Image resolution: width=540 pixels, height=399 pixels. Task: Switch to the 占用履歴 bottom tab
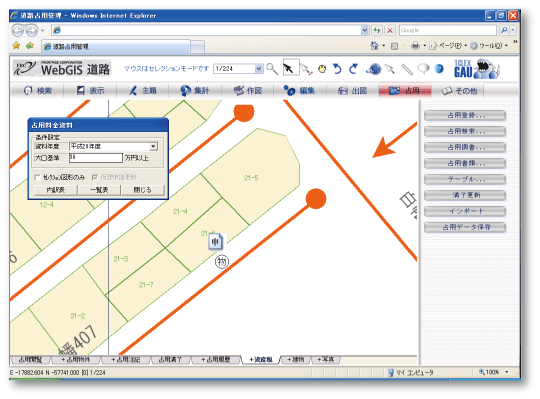click(x=216, y=360)
